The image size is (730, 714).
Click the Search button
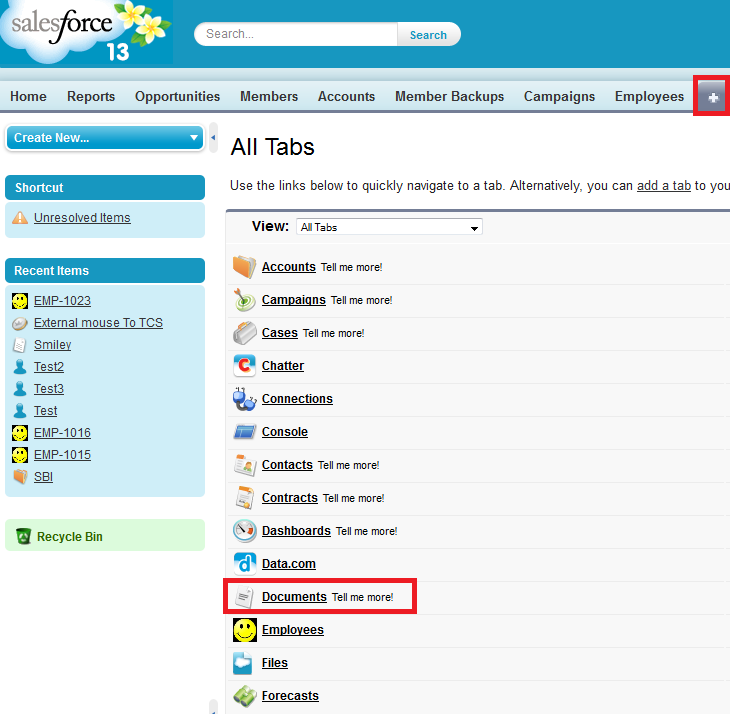click(x=428, y=34)
